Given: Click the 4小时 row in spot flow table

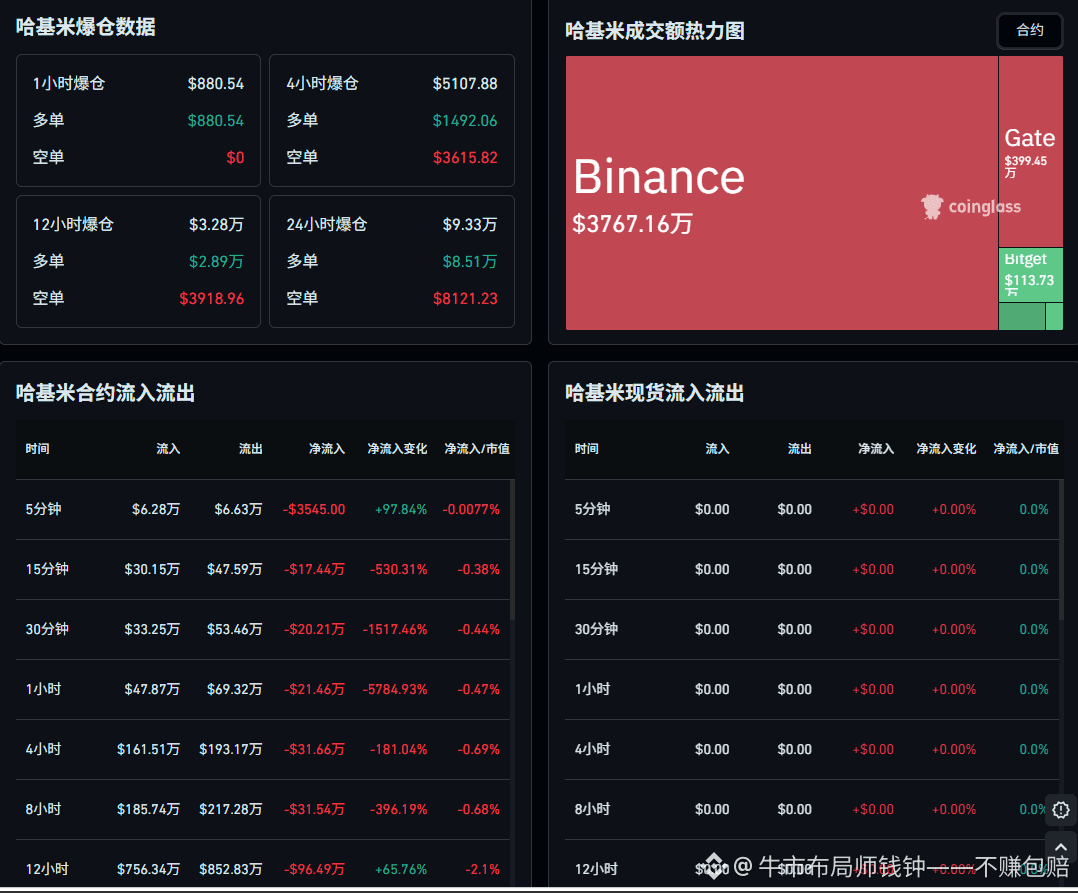Looking at the screenshot, I should 812,749.
